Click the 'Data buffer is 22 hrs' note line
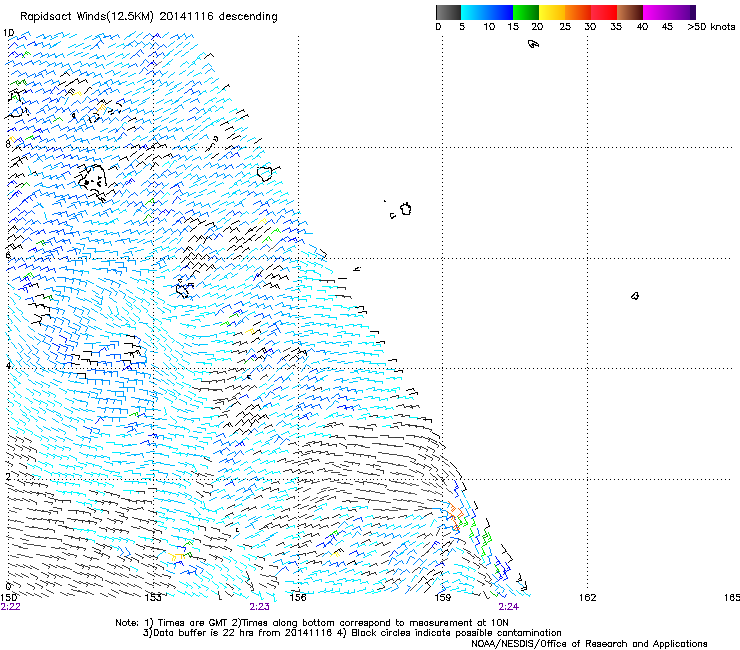 point(352,633)
